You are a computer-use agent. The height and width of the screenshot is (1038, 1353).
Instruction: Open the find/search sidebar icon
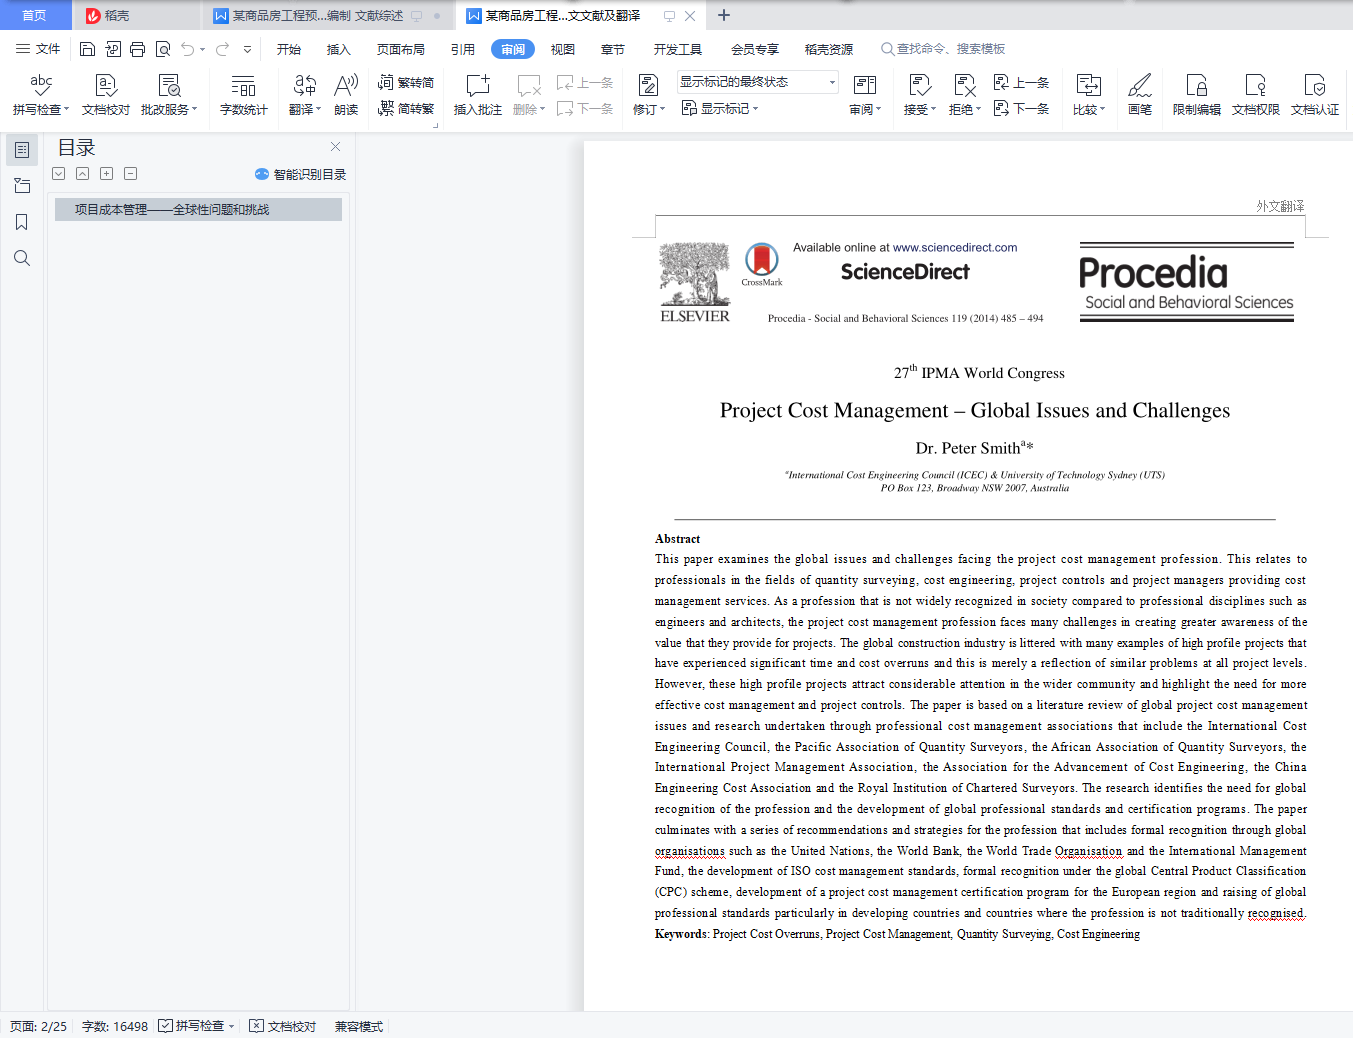[22, 258]
